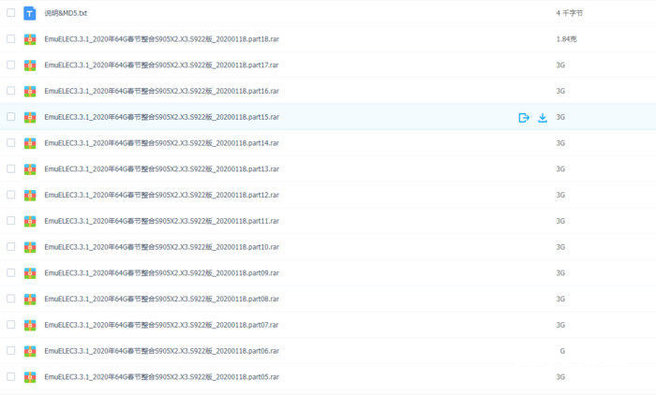Check the box beside part09.rar
The width and height of the screenshot is (656, 395).
click(11, 272)
